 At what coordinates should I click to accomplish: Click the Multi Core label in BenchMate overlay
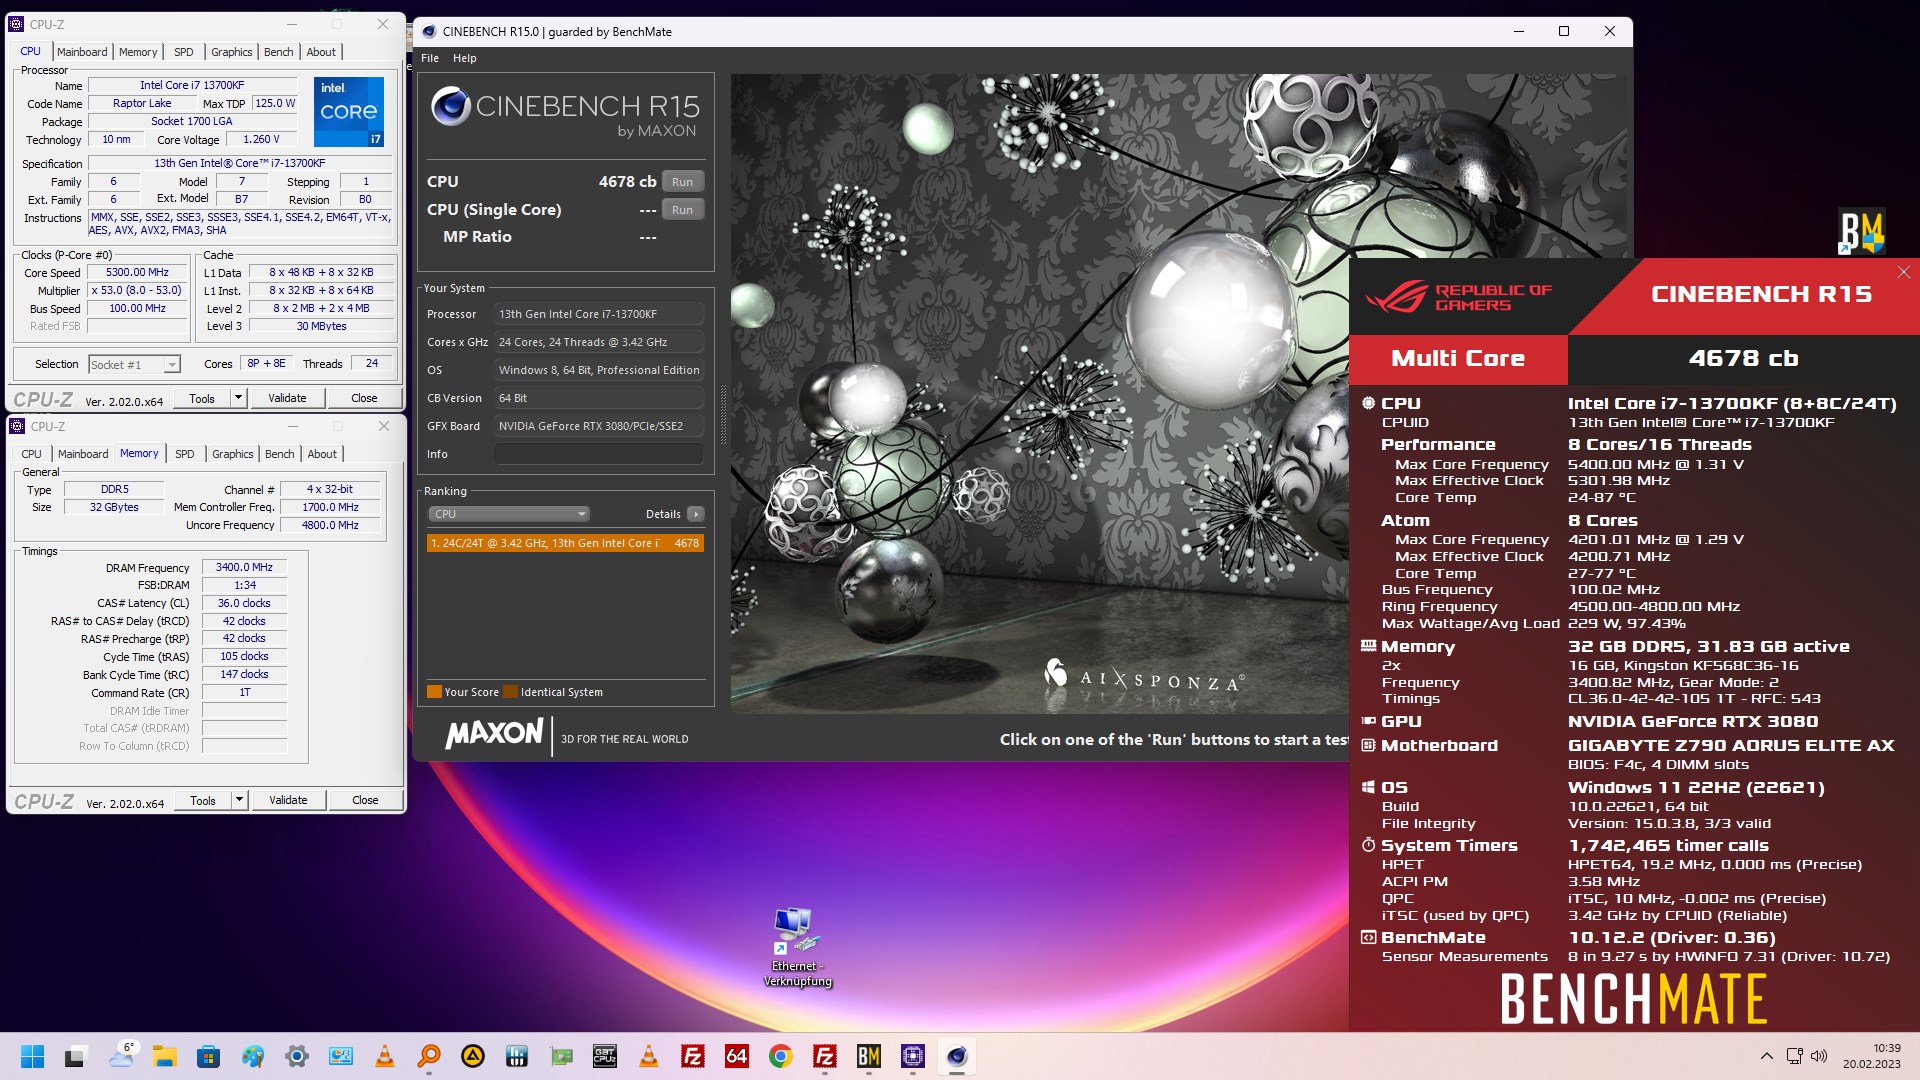click(x=1458, y=358)
